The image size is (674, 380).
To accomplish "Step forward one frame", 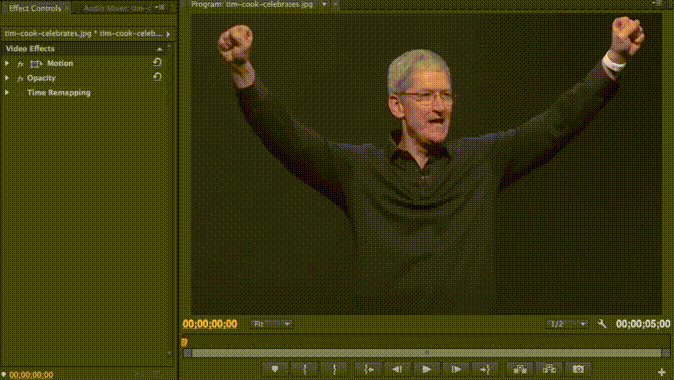I will pos(456,369).
